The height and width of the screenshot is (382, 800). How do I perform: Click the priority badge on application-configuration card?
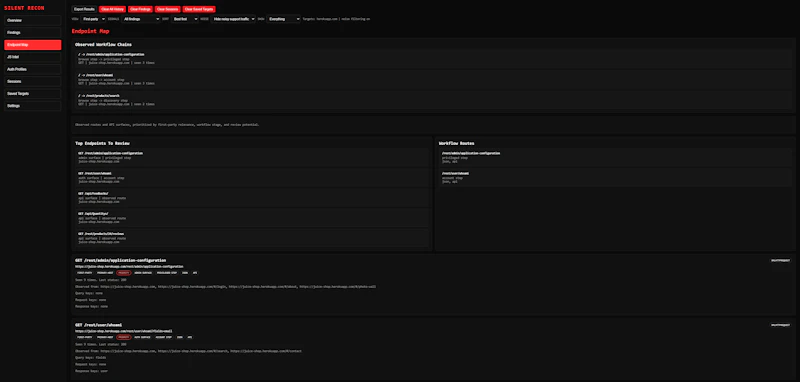[123, 273]
